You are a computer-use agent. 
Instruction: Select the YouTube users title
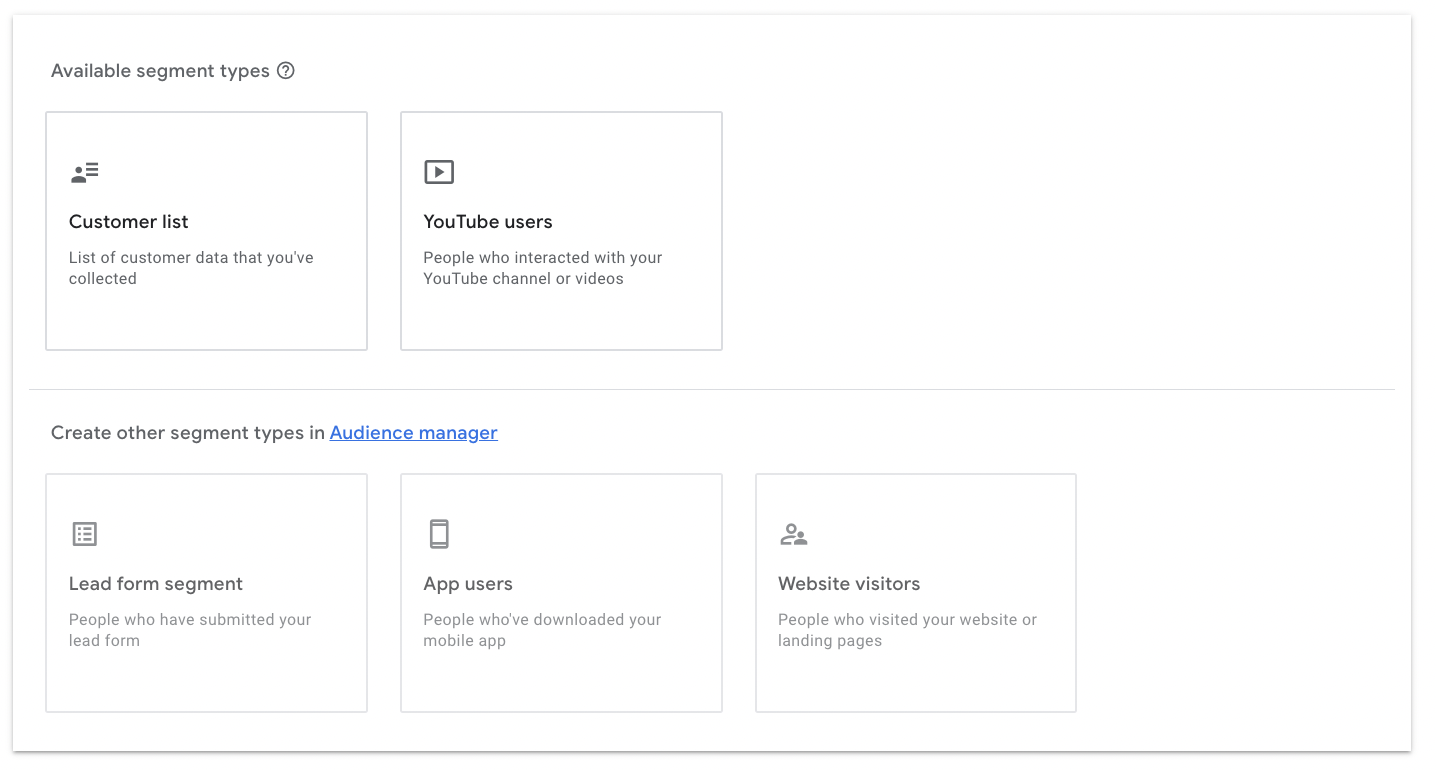(488, 222)
